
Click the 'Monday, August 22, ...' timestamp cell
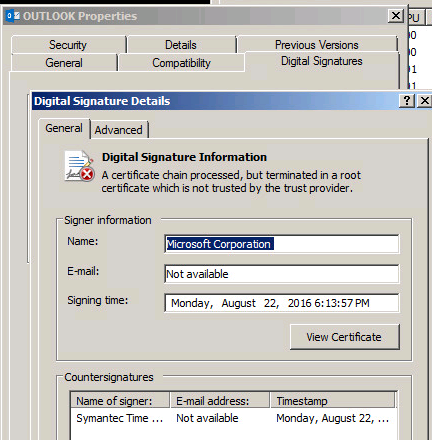pos(333,418)
